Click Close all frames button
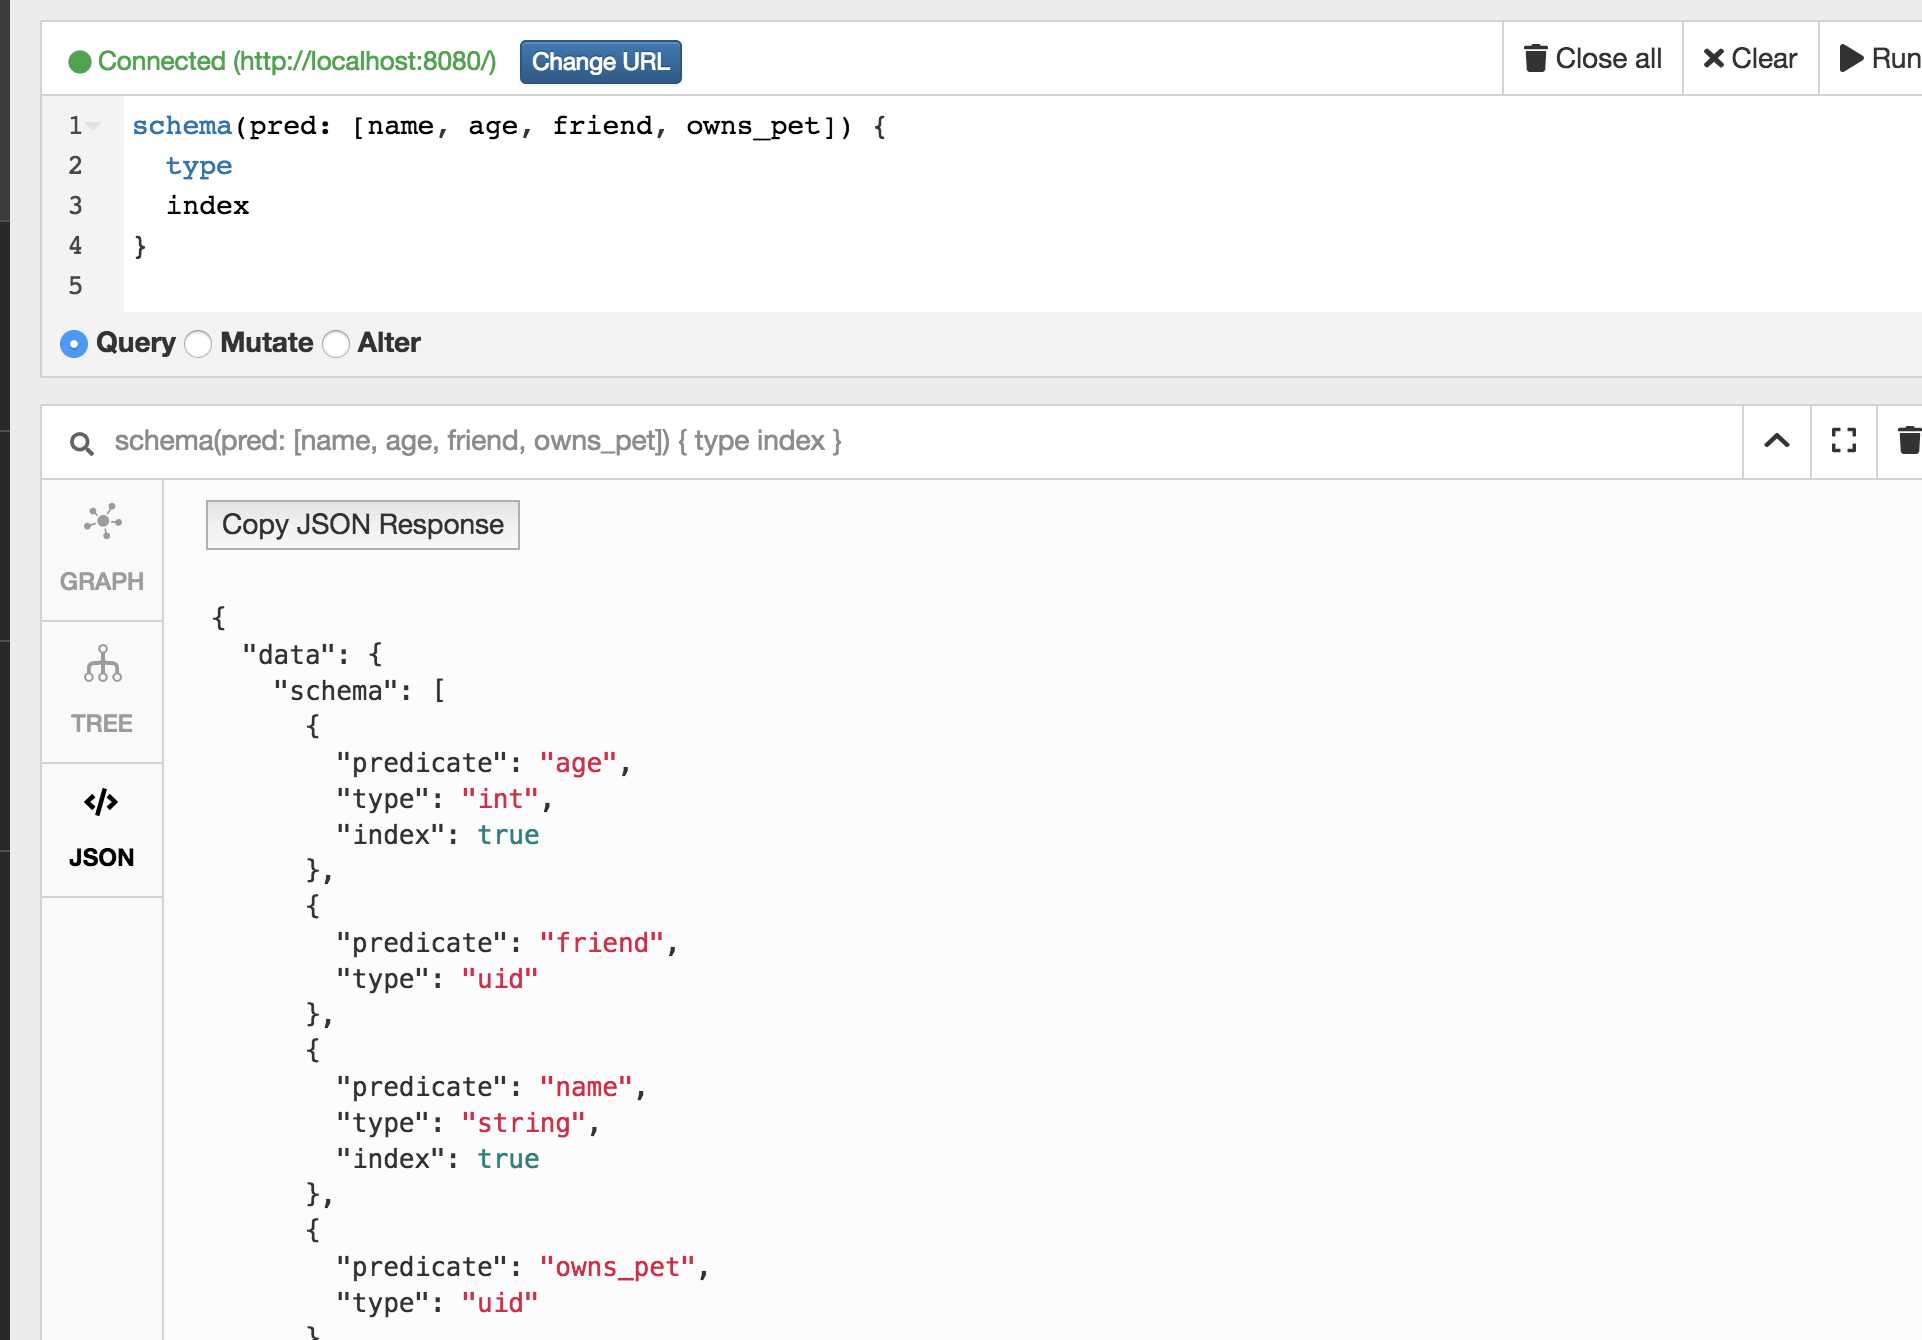The height and width of the screenshot is (1340, 1922). pyautogui.click(x=1592, y=59)
